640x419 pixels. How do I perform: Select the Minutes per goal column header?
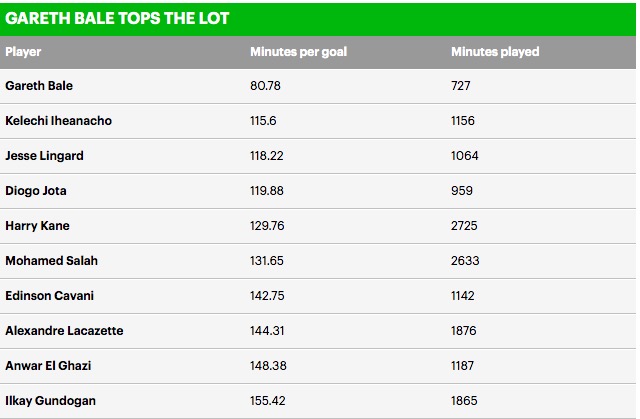pyautogui.click(x=298, y=52)
